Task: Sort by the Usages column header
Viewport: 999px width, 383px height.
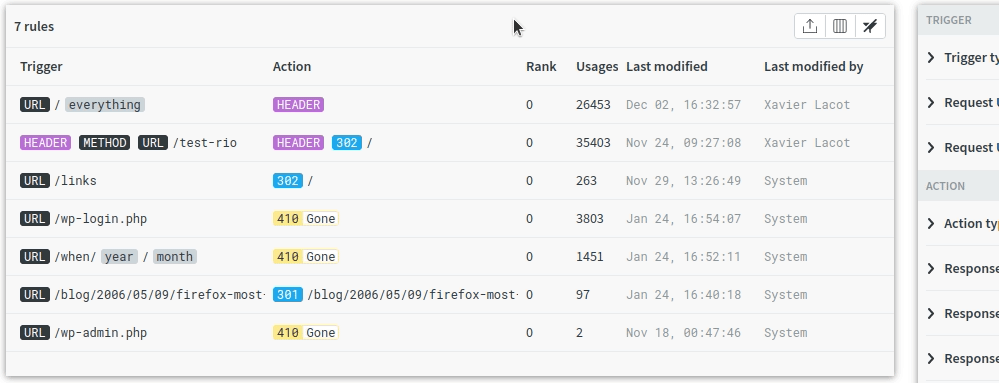Action: [x=597, y=66]
